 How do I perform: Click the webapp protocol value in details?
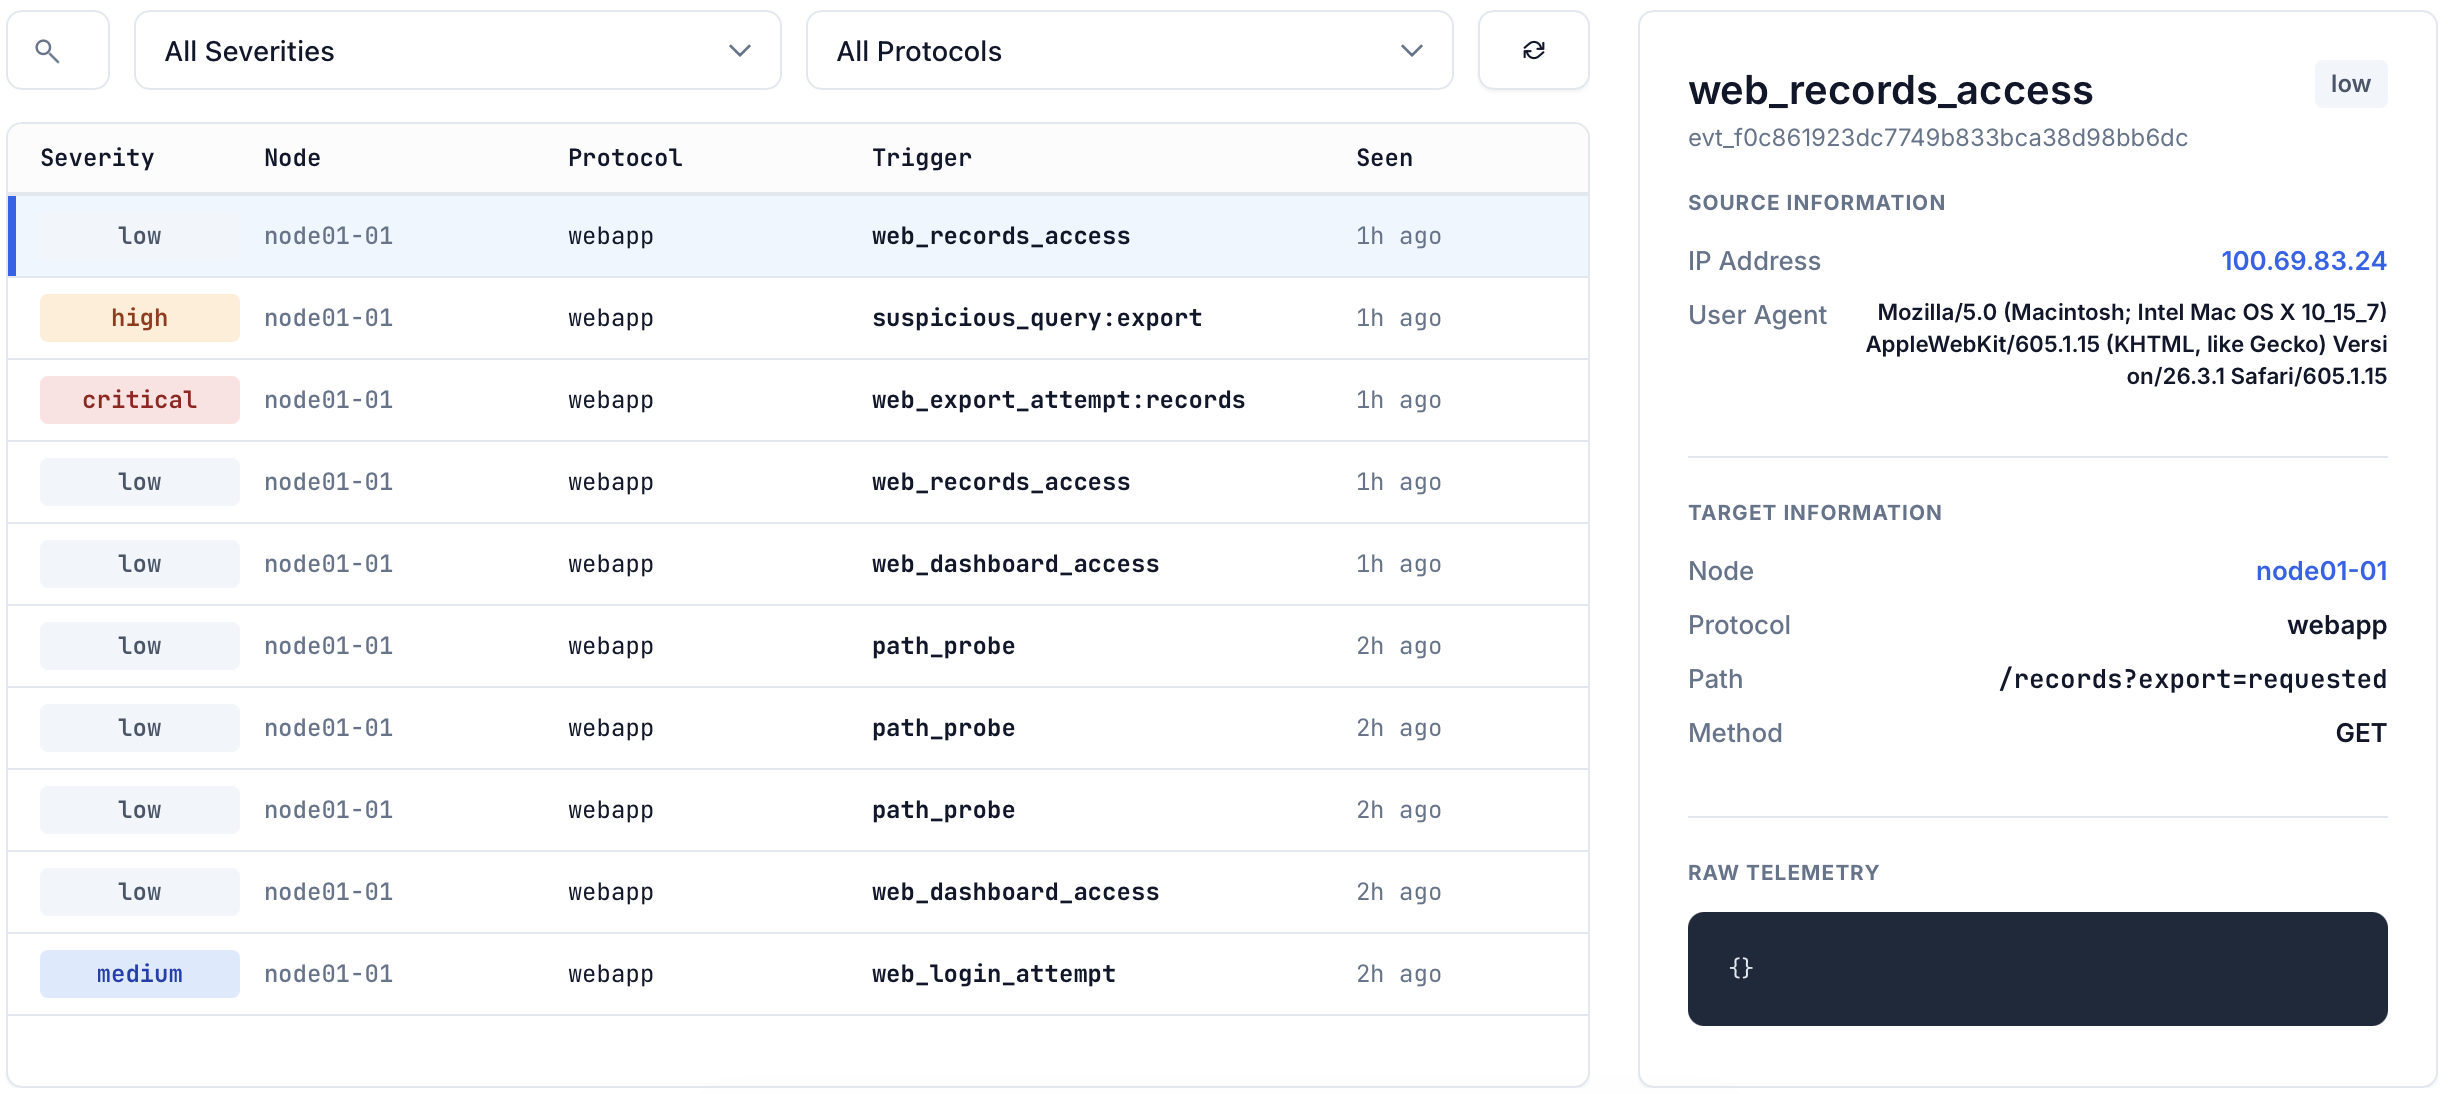2337,625
